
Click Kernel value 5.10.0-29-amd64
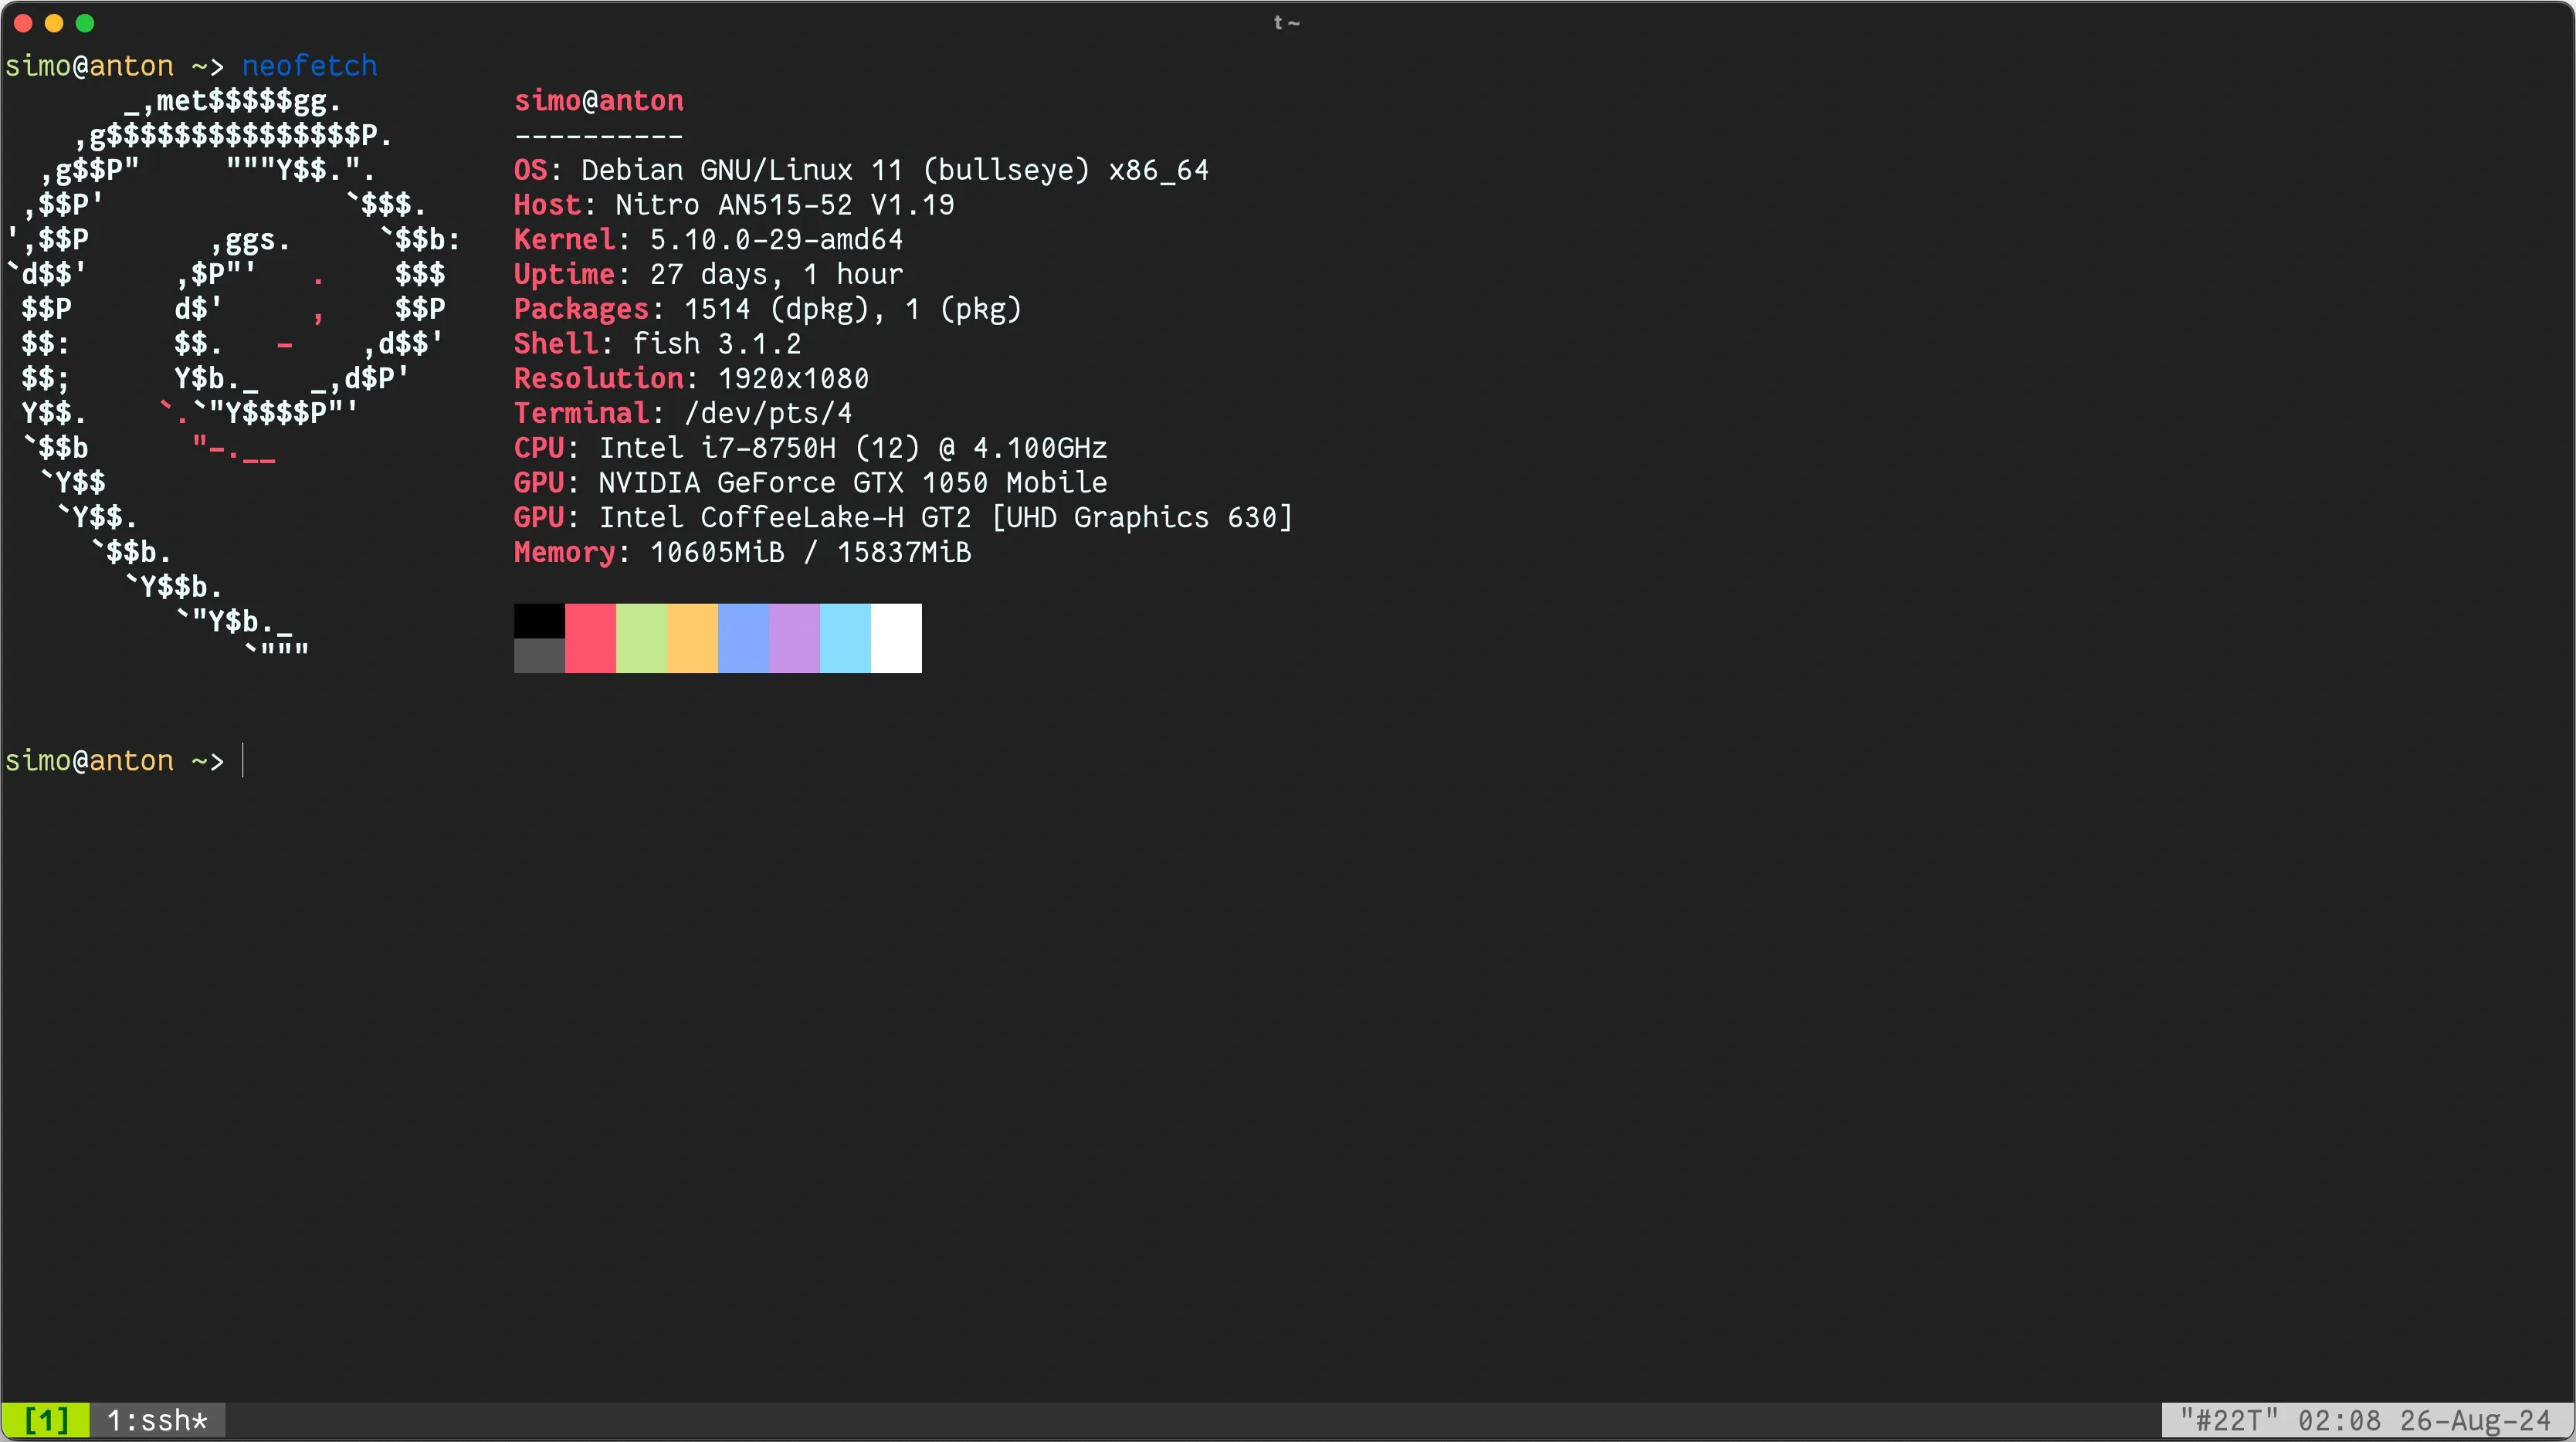coord(776,240)
